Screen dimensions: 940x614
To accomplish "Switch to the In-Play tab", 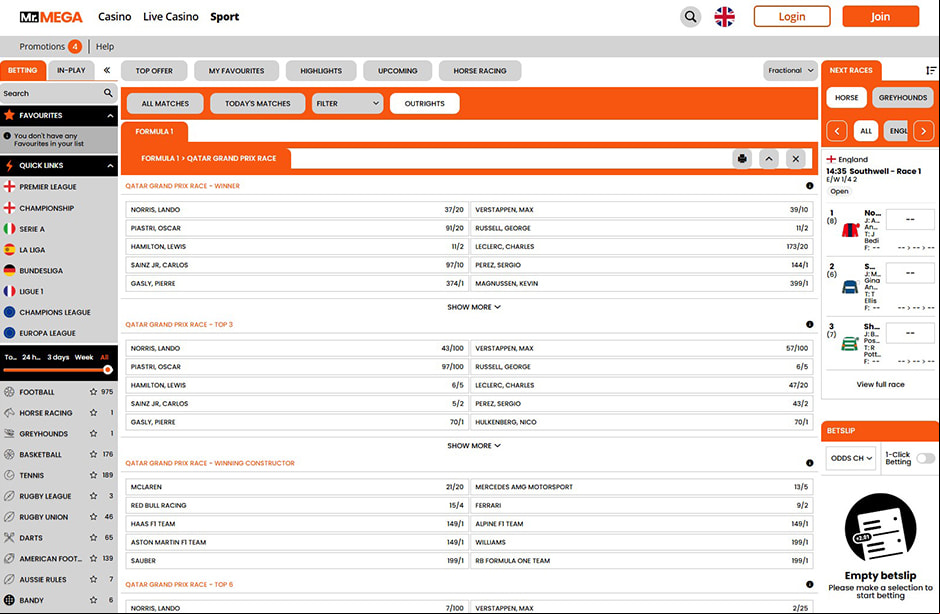I will click(x=71, y=70).
